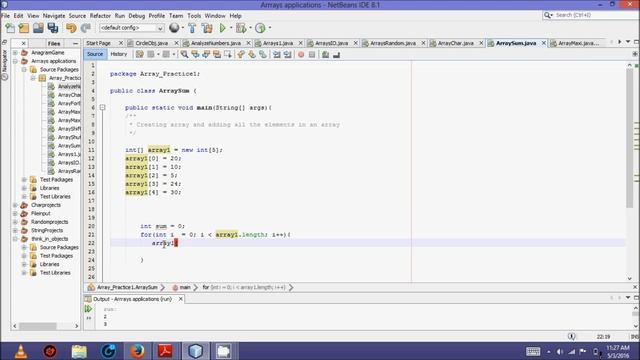This screenshot has height=360, width=640.
Task: Switch to the AnalyzeNumbers.java tab
Action: click(x=216, y=43)
